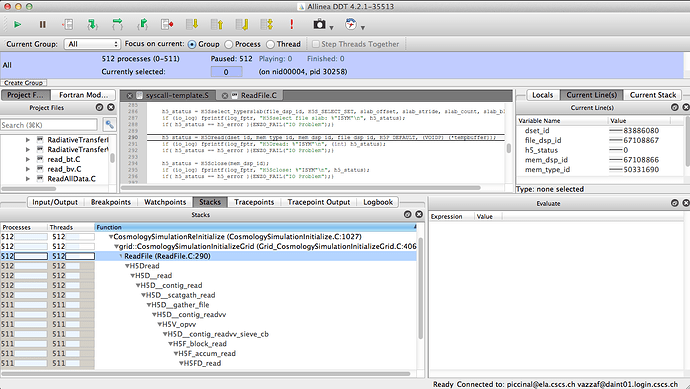Image resolution: width=690 pixels, height=389 pixels.
Task: Select the ReadFile (ReadFile.C:290) stack frame
Action: 167,256
